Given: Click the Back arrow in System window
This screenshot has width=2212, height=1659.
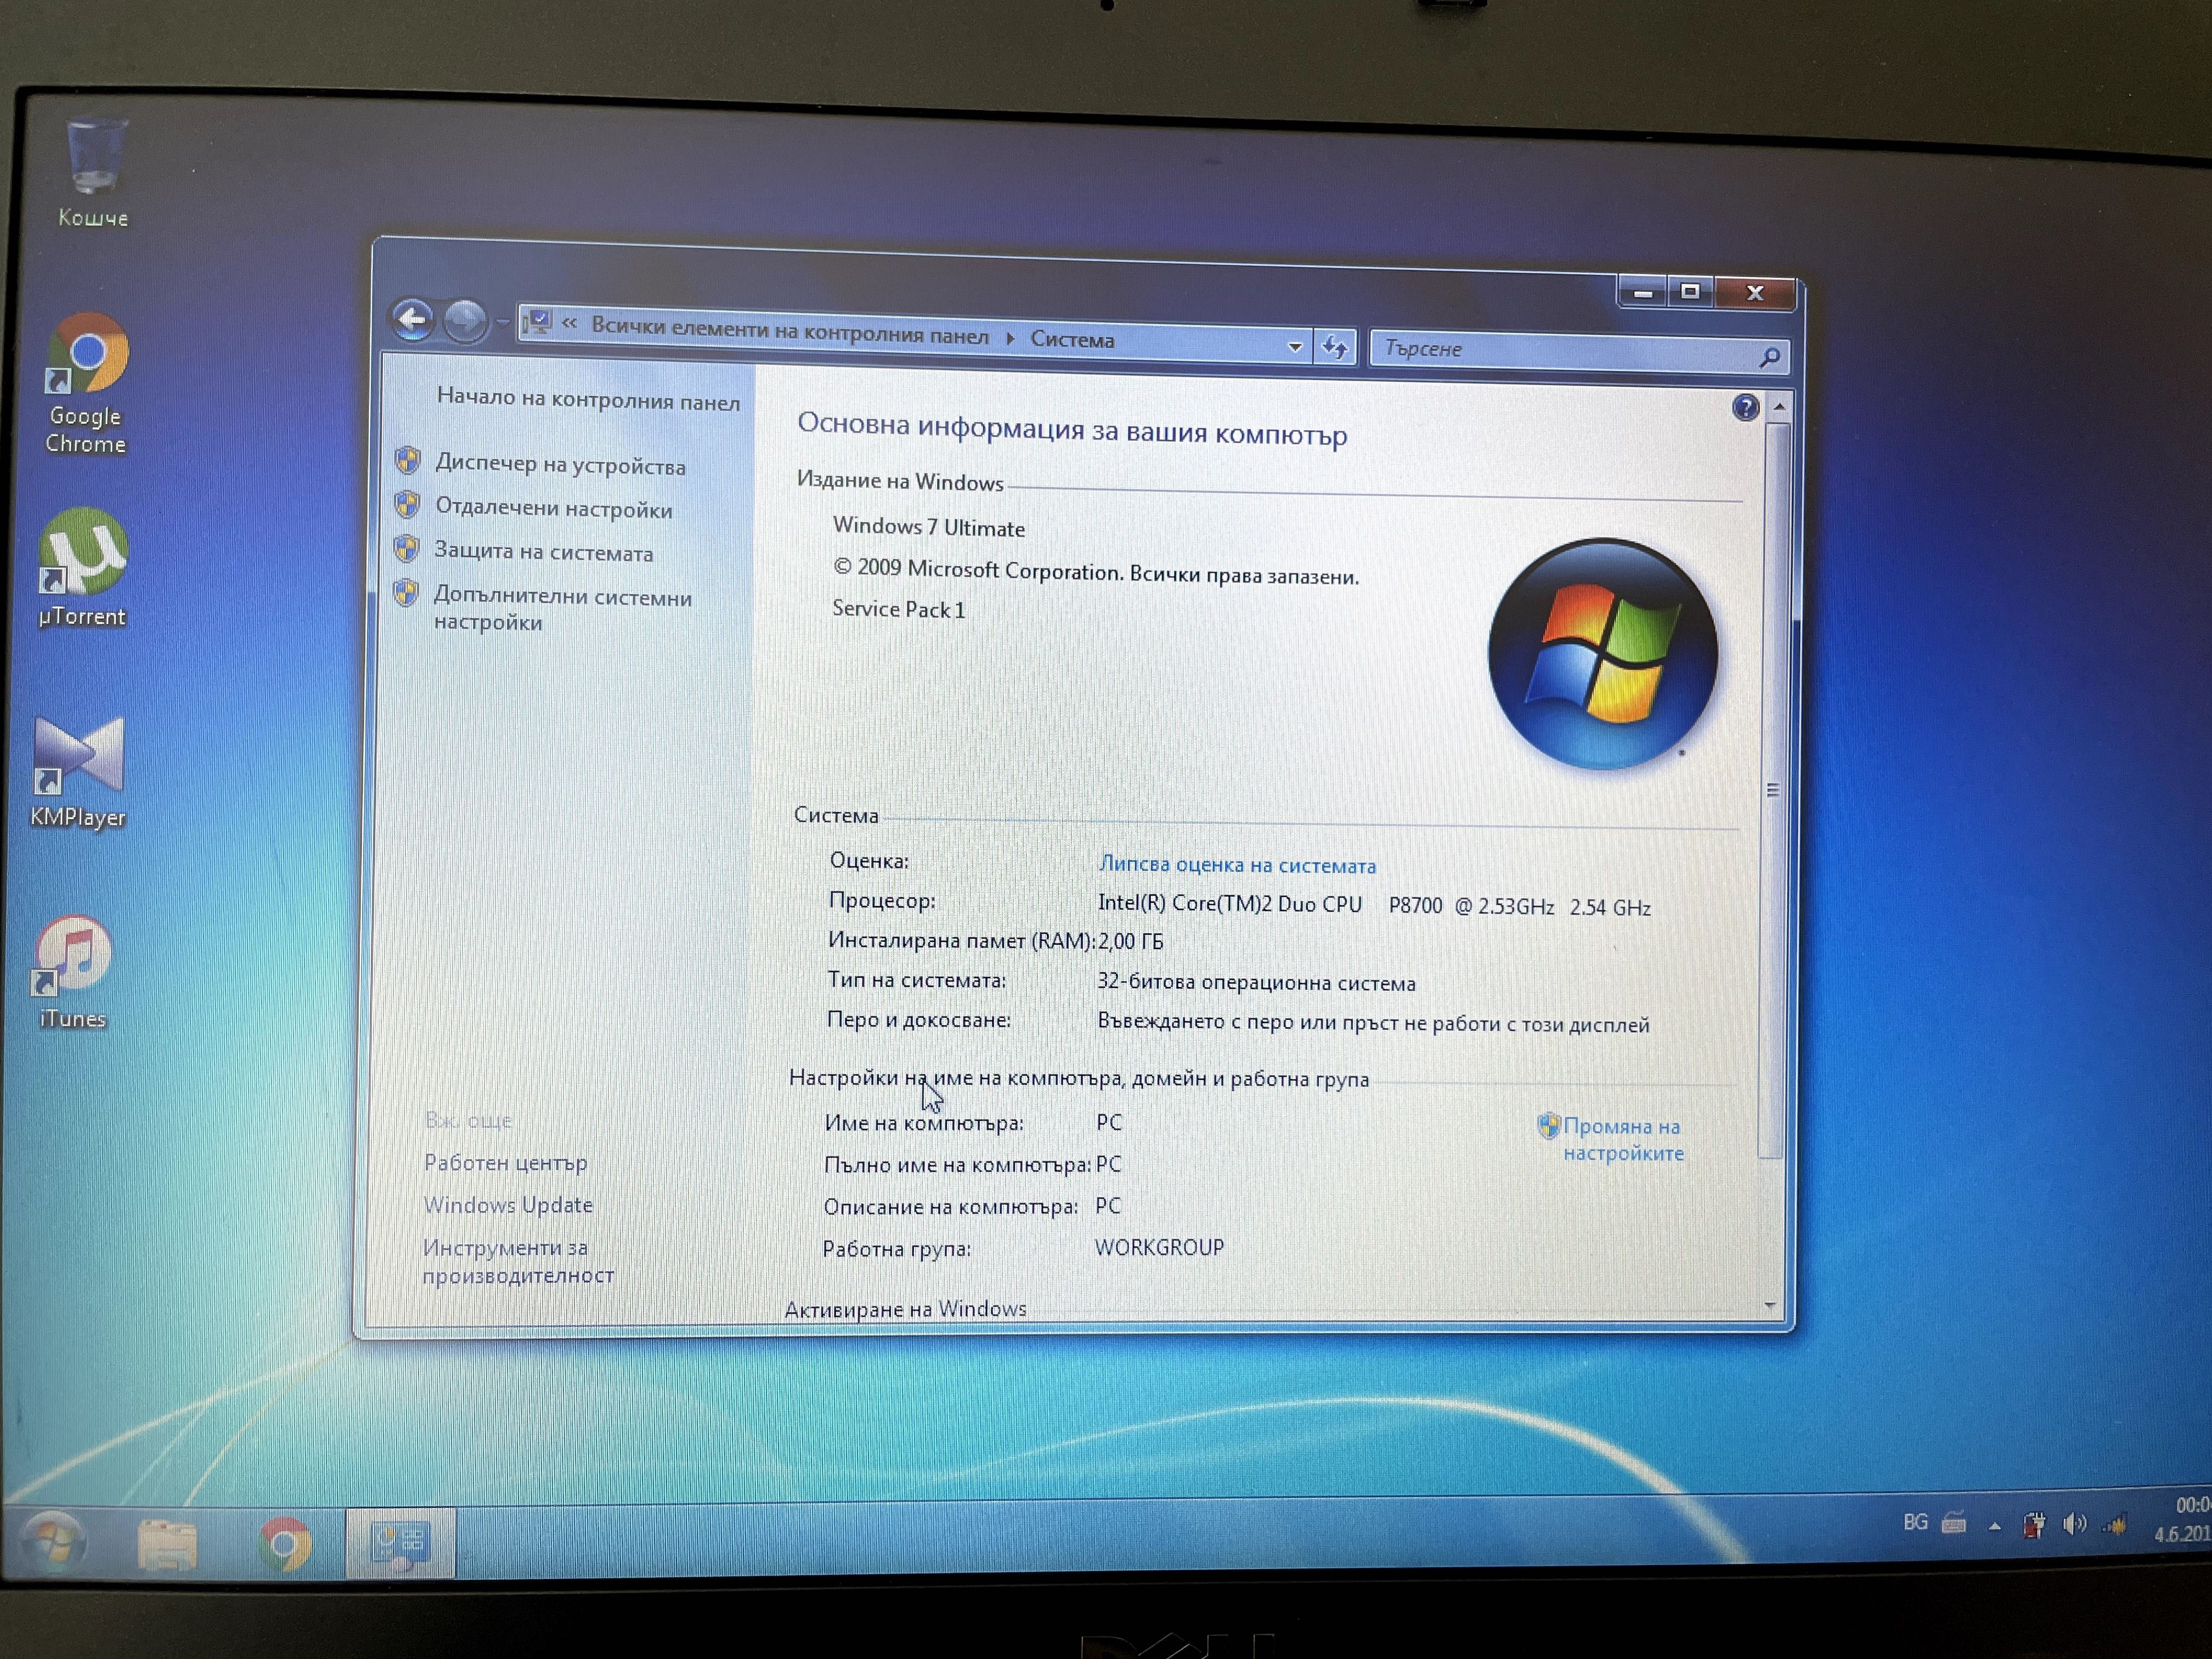Looking at the screenshot, I should tap(413, 320).
